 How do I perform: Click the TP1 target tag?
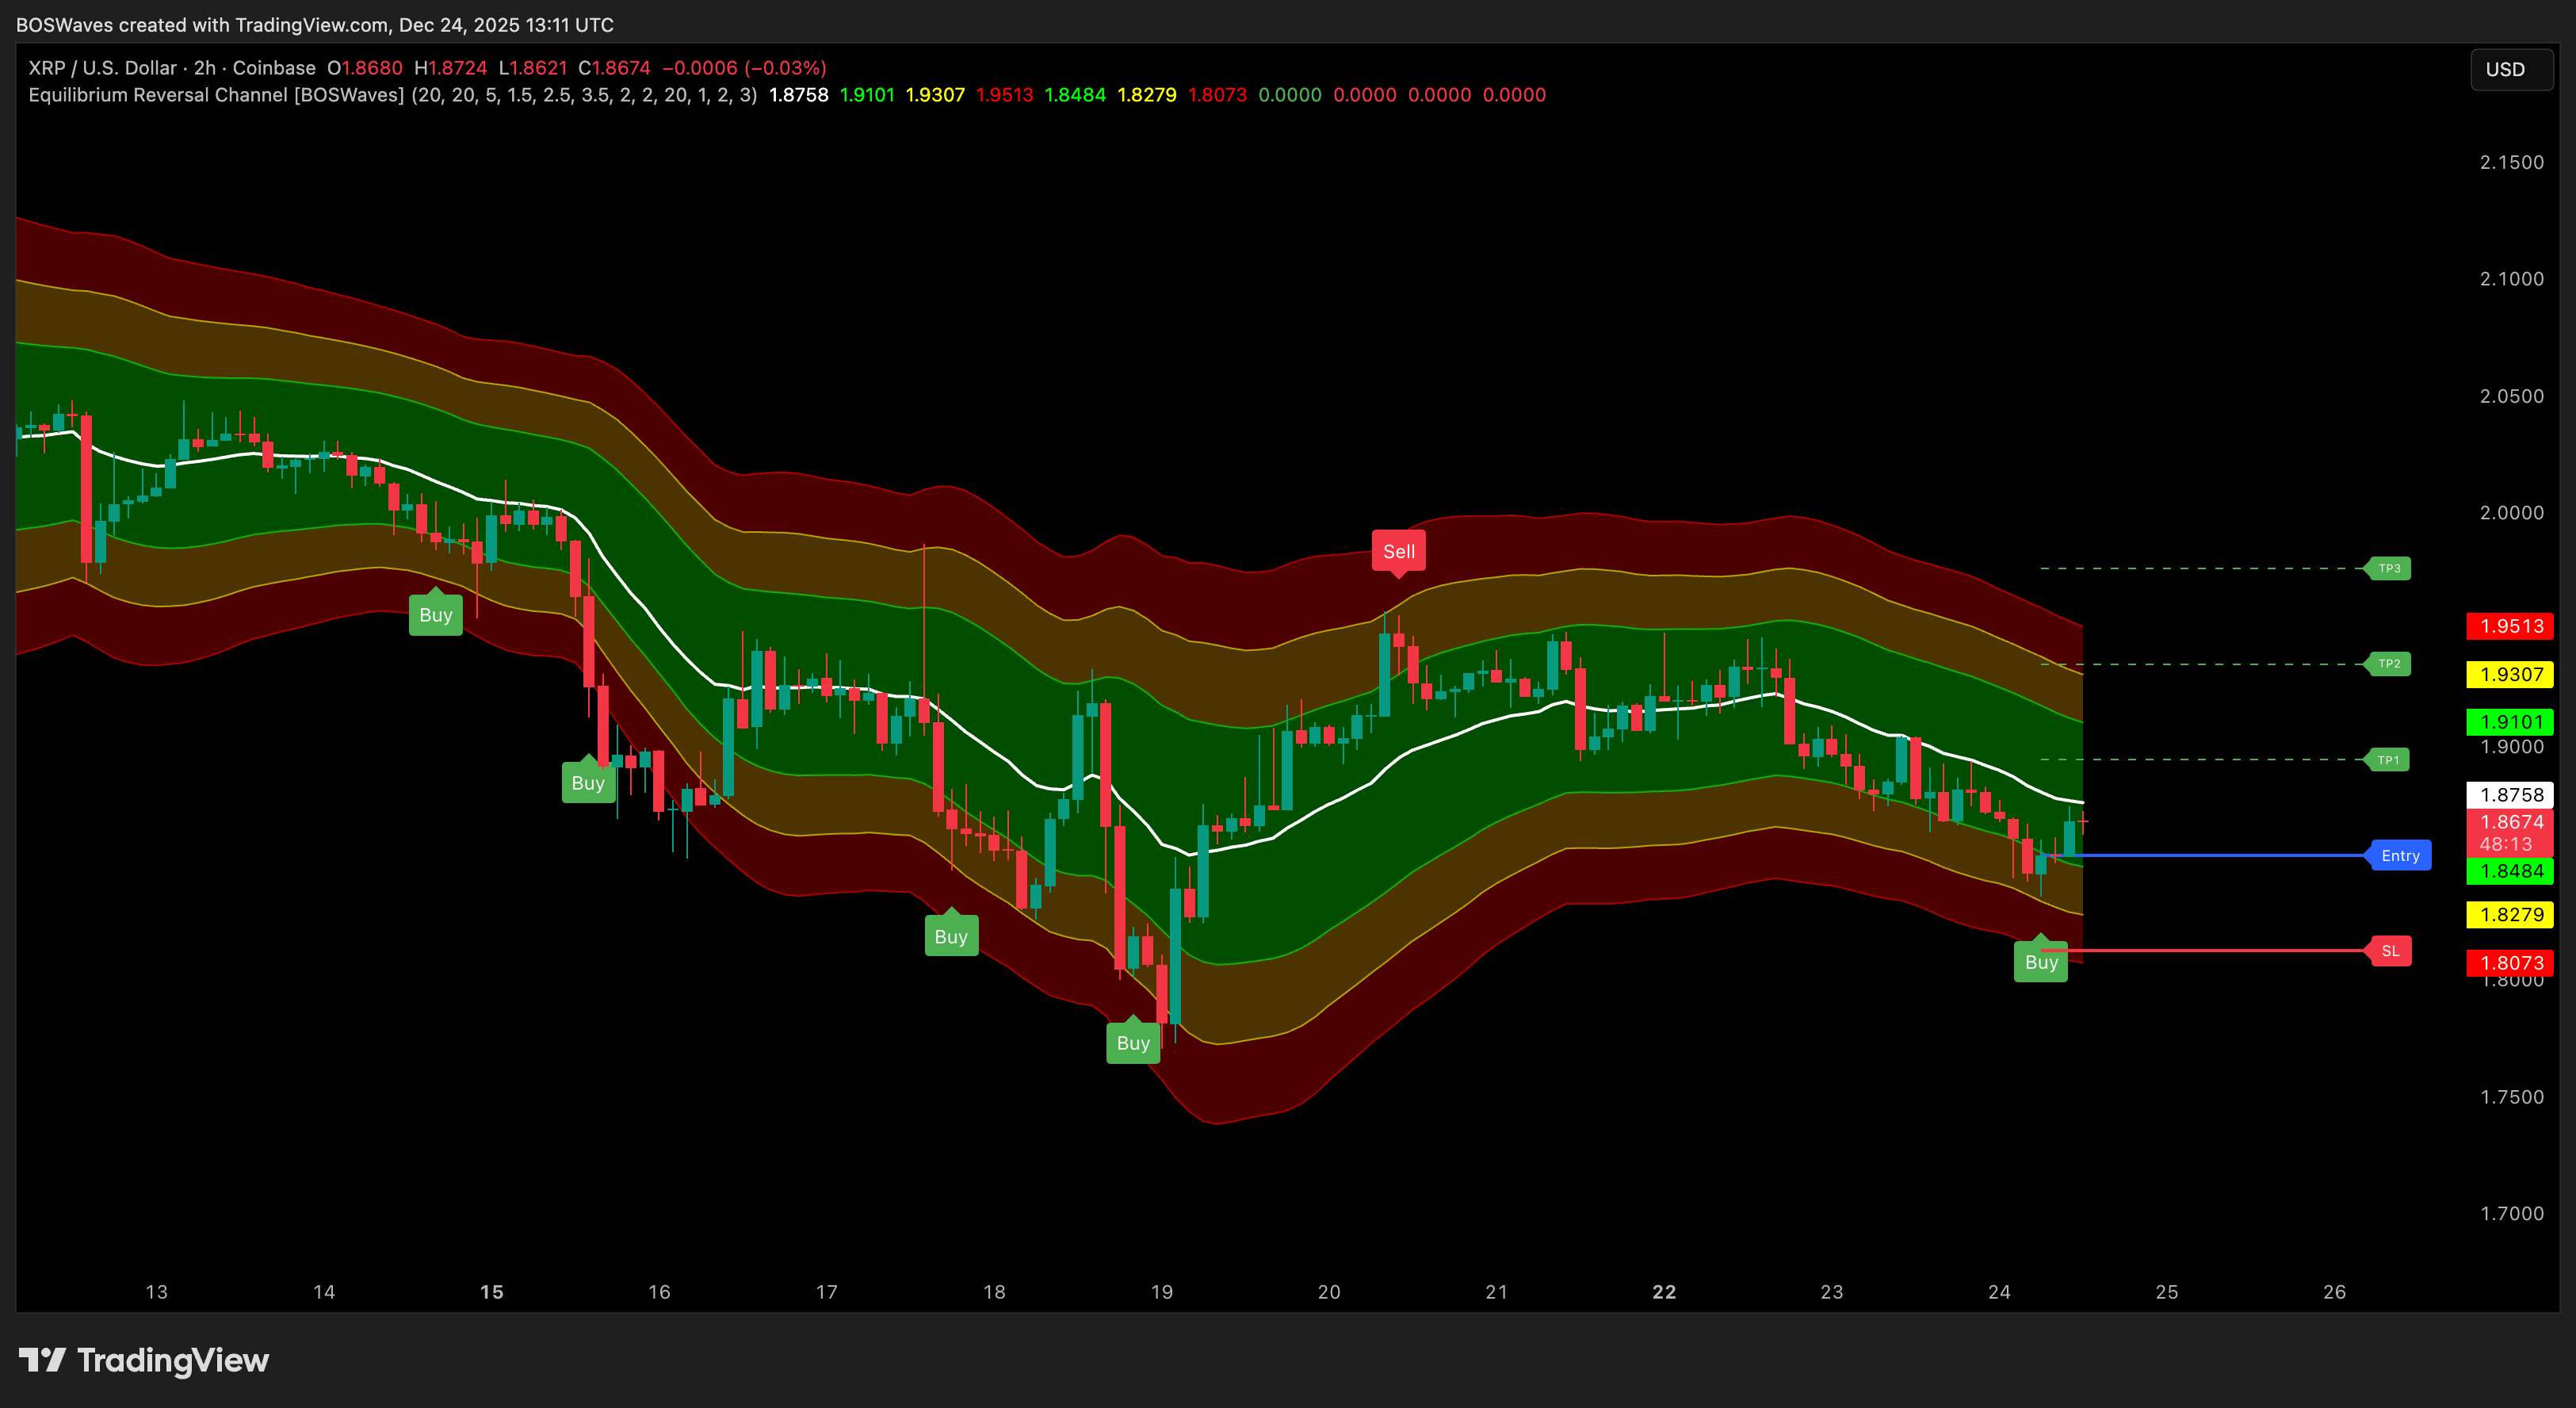click(x=2389, y=760)
